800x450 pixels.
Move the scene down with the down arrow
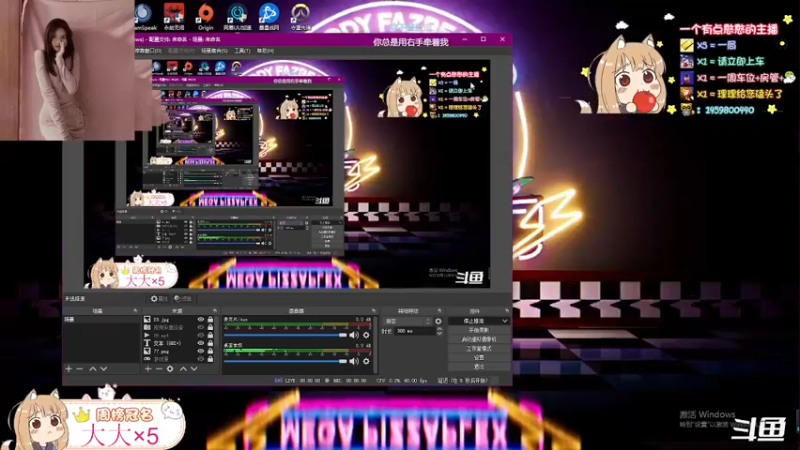(x=104, y=368)
